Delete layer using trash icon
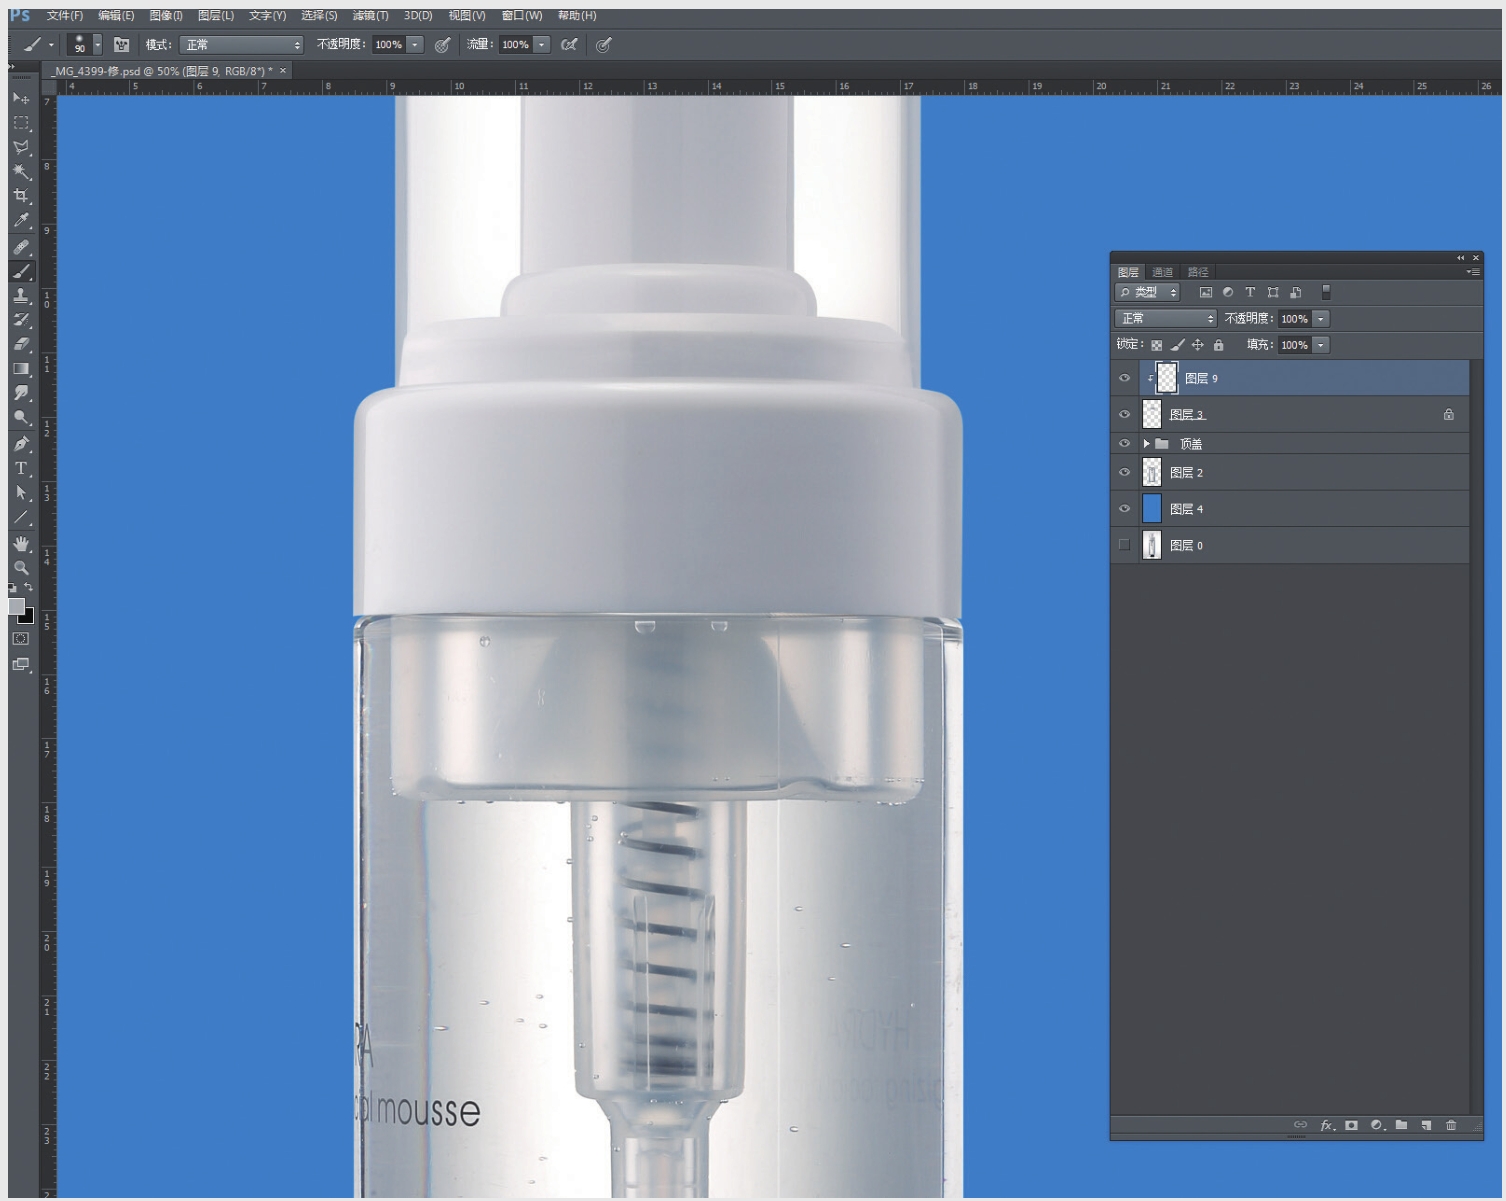Image resolution: width=1506 pixels, height=1201 pixels. tap(1451, 1125)
